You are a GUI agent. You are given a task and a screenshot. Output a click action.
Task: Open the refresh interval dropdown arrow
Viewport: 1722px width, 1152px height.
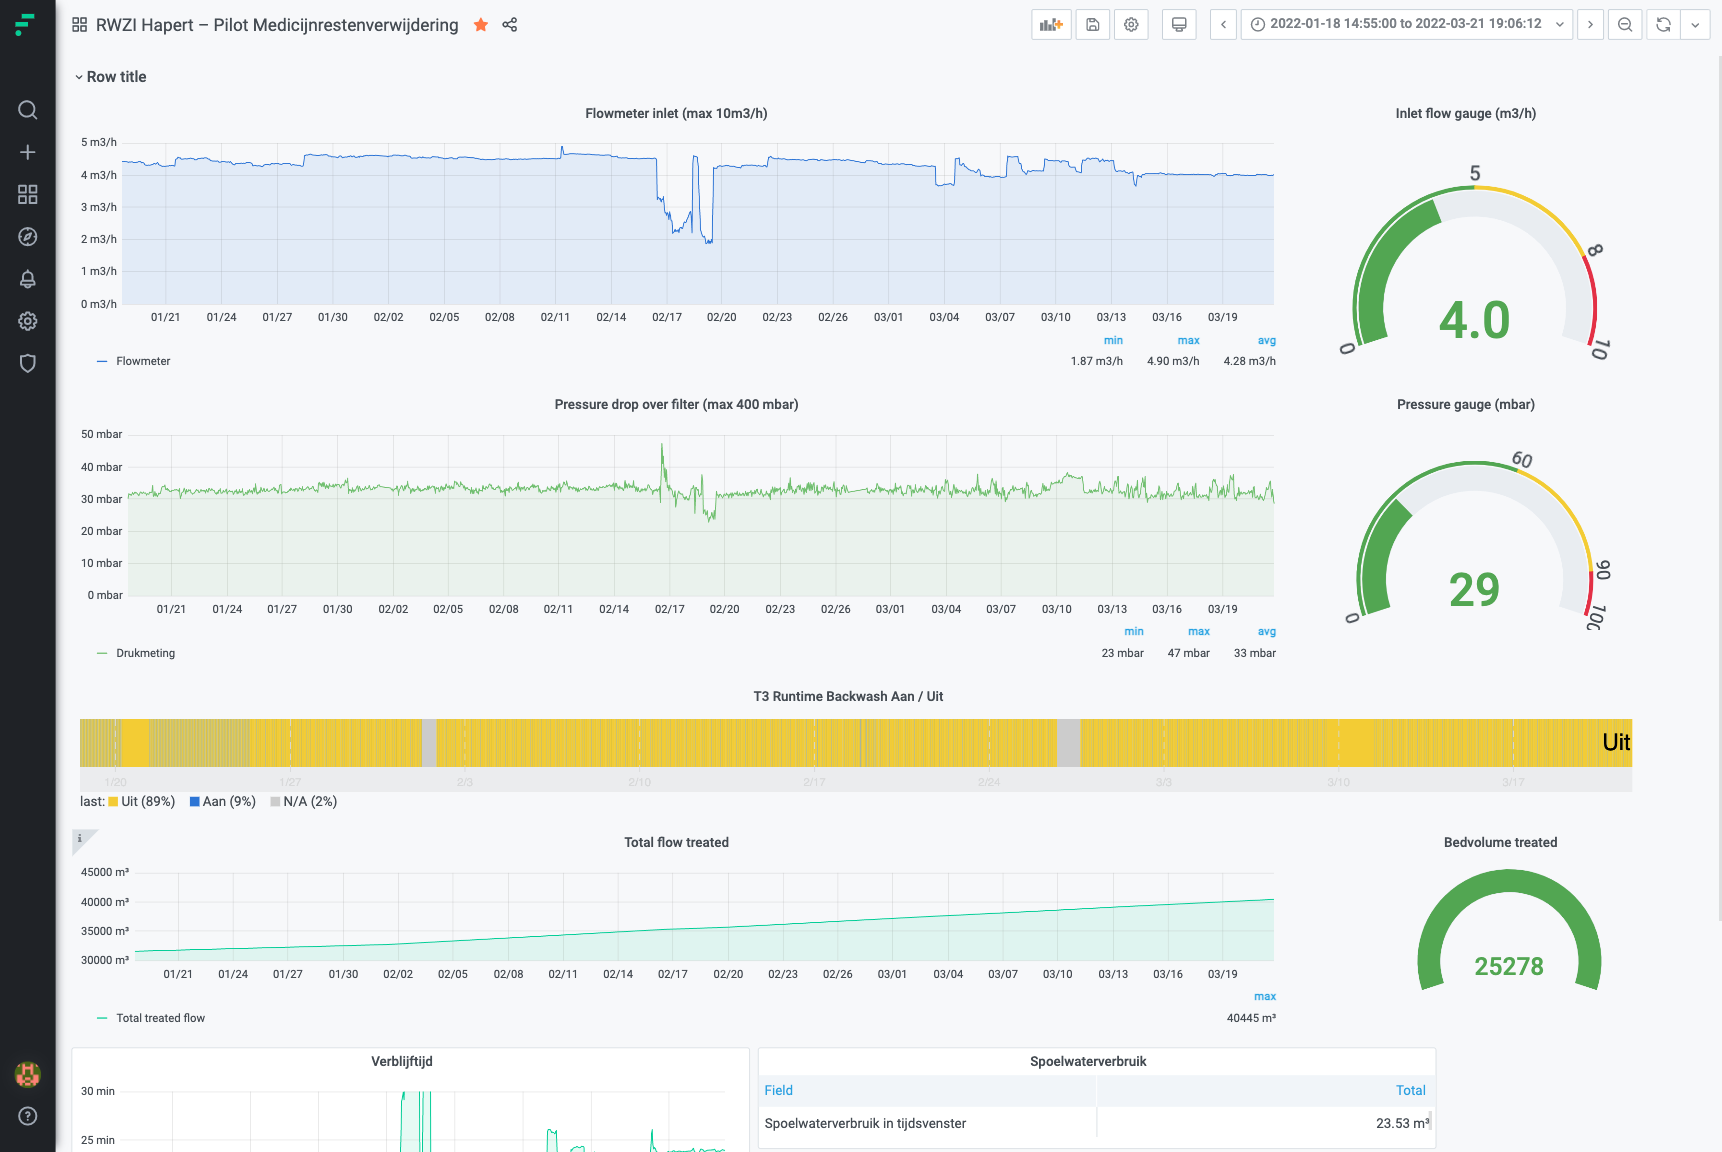tap(1695, 25)
